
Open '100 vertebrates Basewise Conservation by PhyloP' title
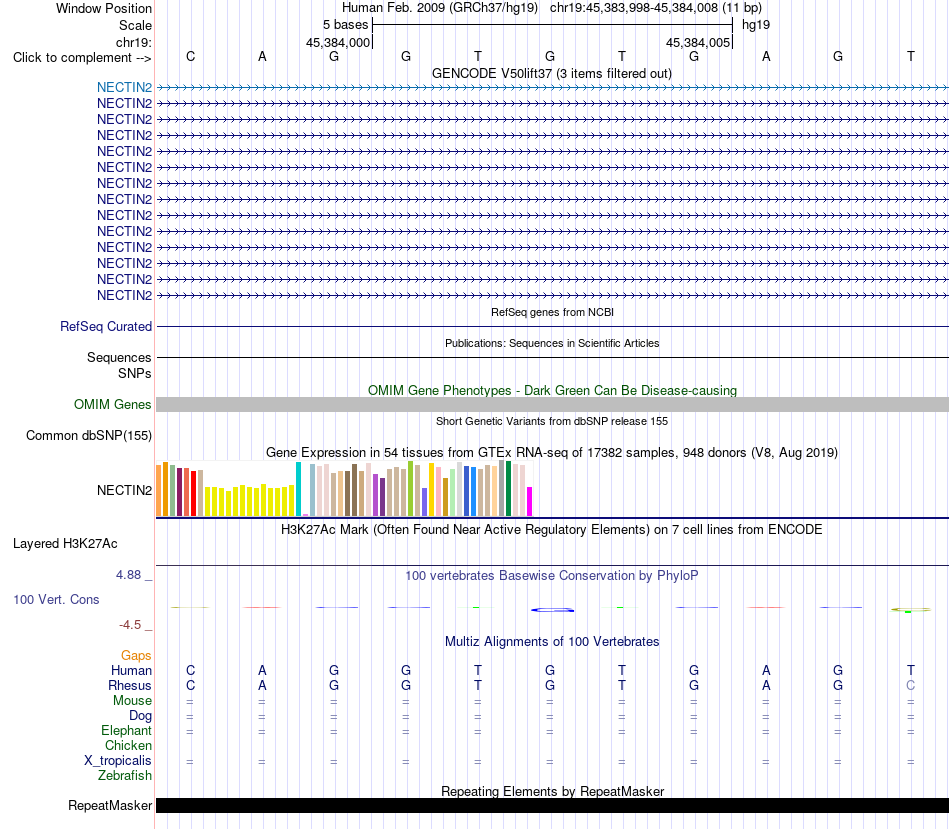click(552, 576)
